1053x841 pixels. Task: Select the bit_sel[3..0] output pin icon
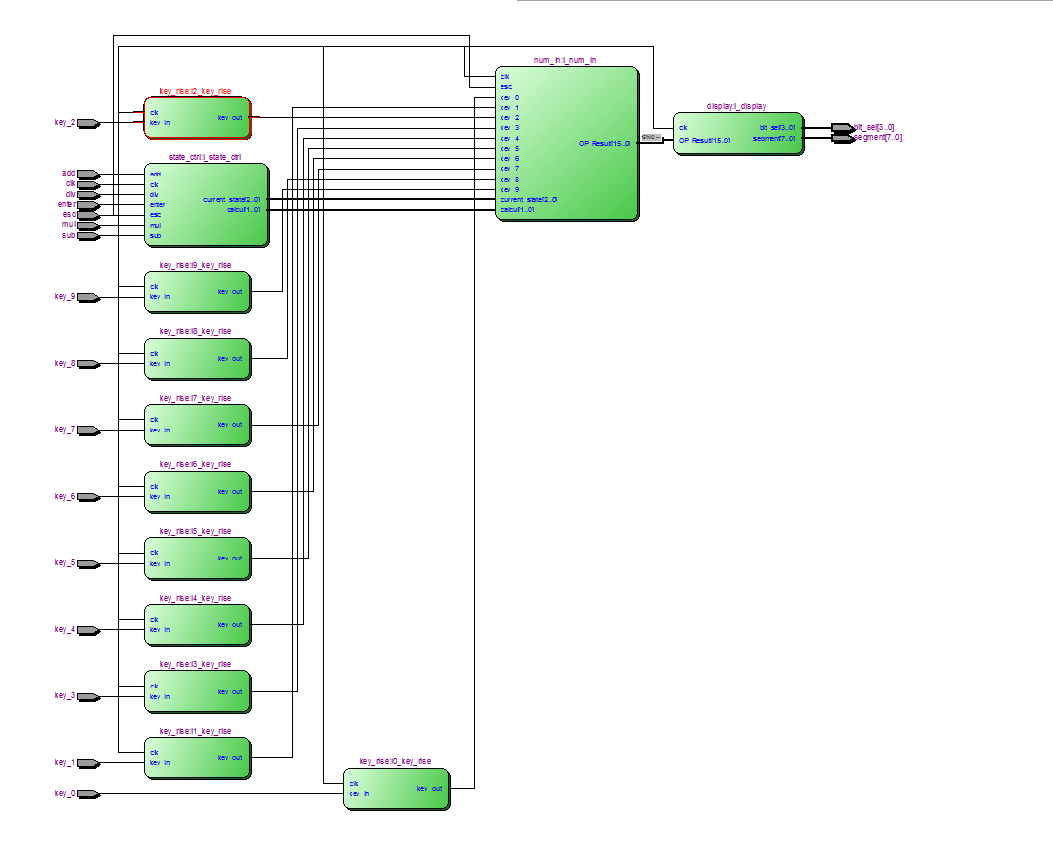coord(840,127)
